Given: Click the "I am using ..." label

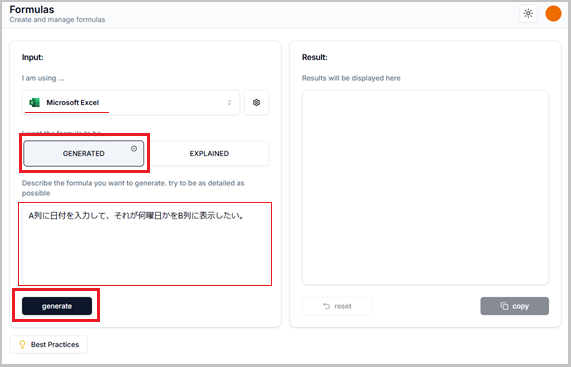Looking at the screenshot, I should coord(43,78).
